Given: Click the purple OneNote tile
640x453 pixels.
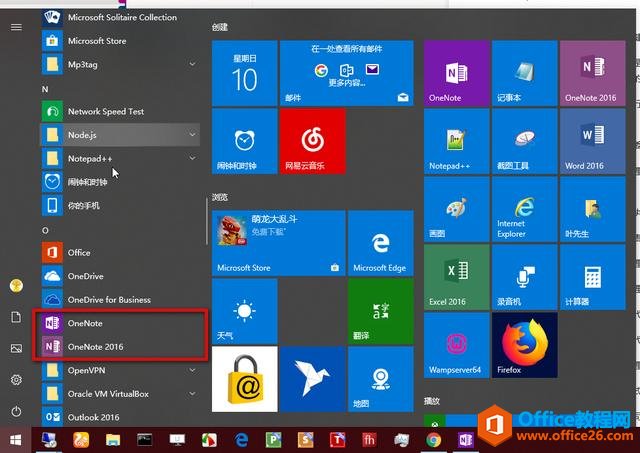Looking at the screenshot, I should (457, 73).
